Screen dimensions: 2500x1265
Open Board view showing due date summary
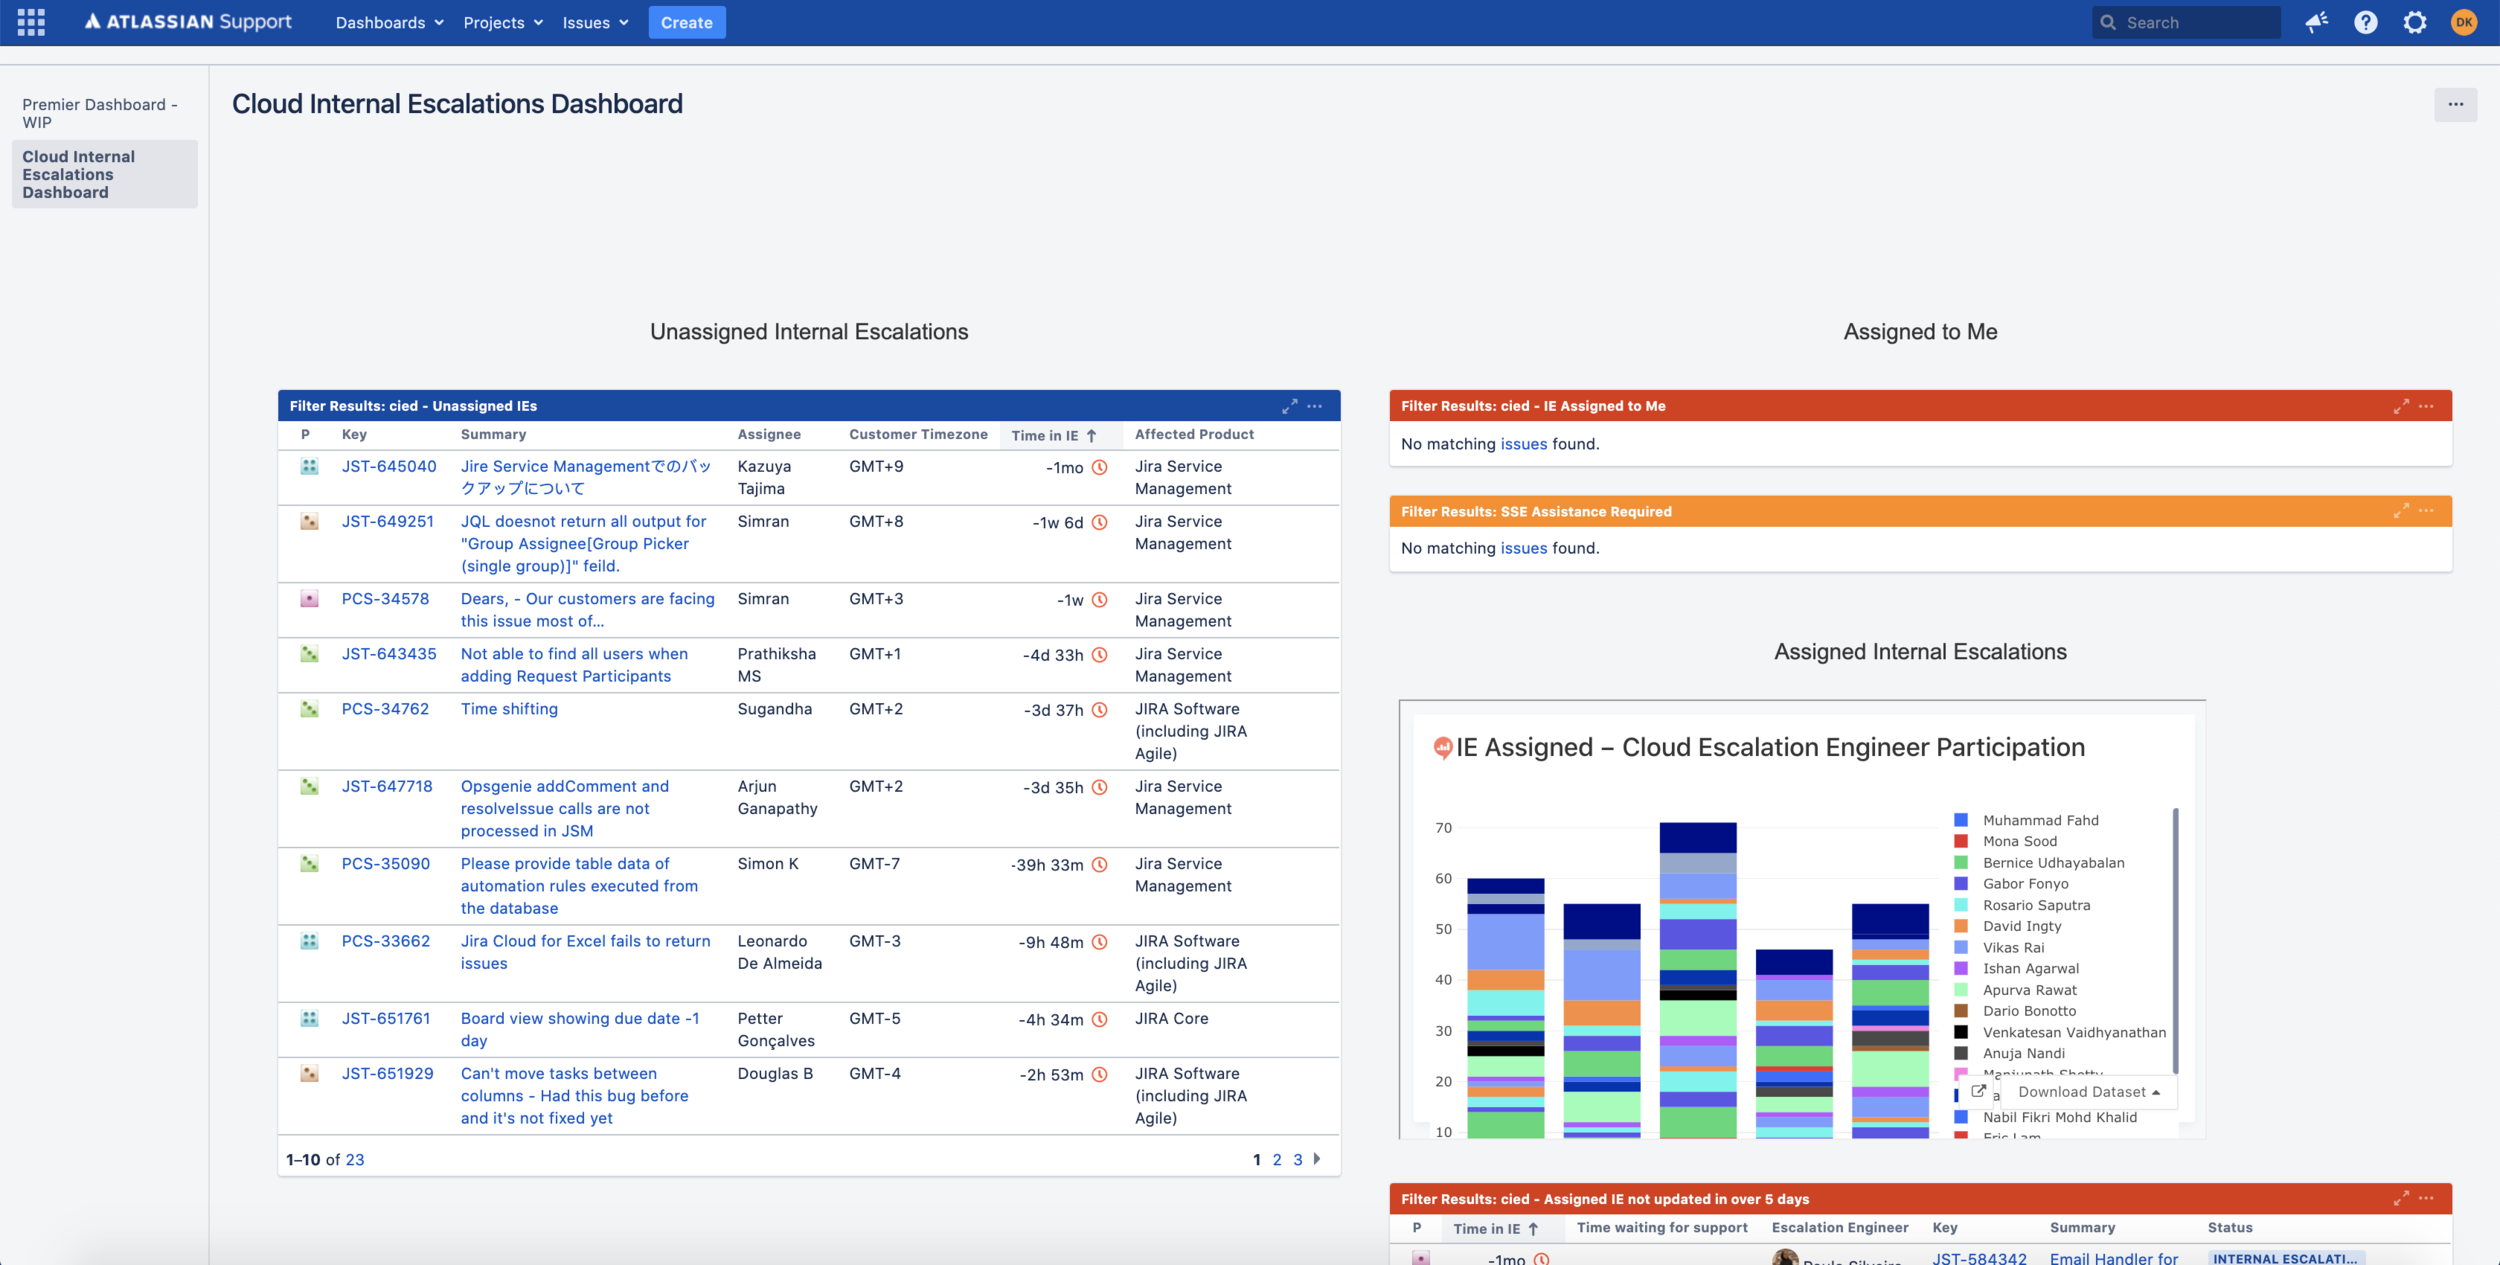(580, 1029)
